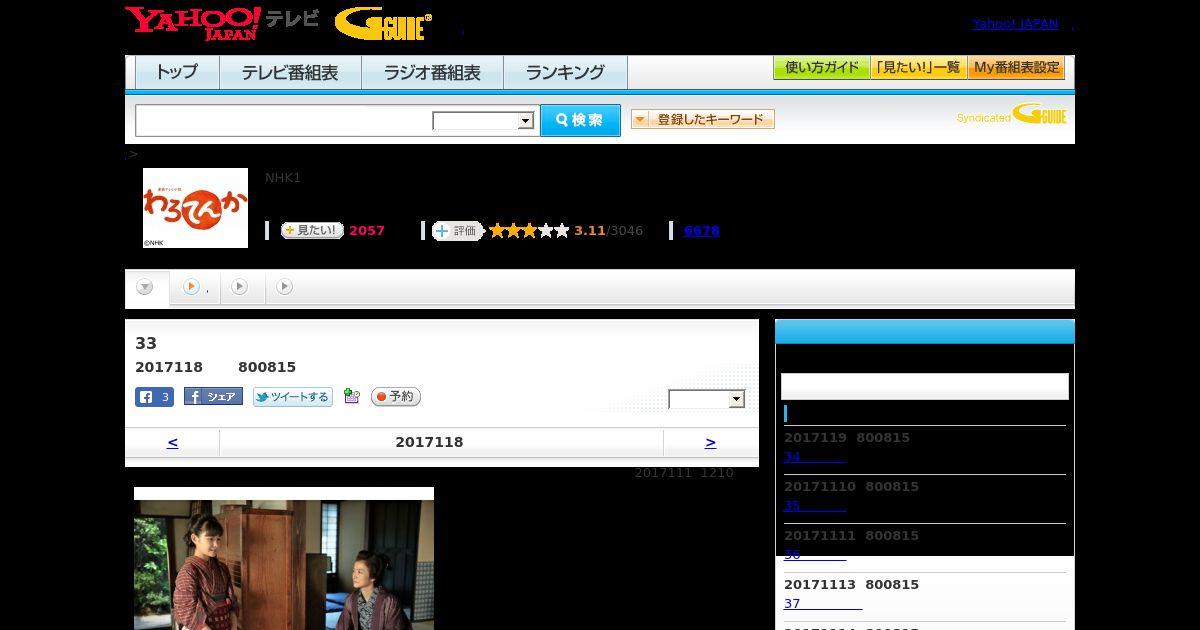Open the テレビ番組表 tab
1200x630 pixels.
click(x=290, y=73)
